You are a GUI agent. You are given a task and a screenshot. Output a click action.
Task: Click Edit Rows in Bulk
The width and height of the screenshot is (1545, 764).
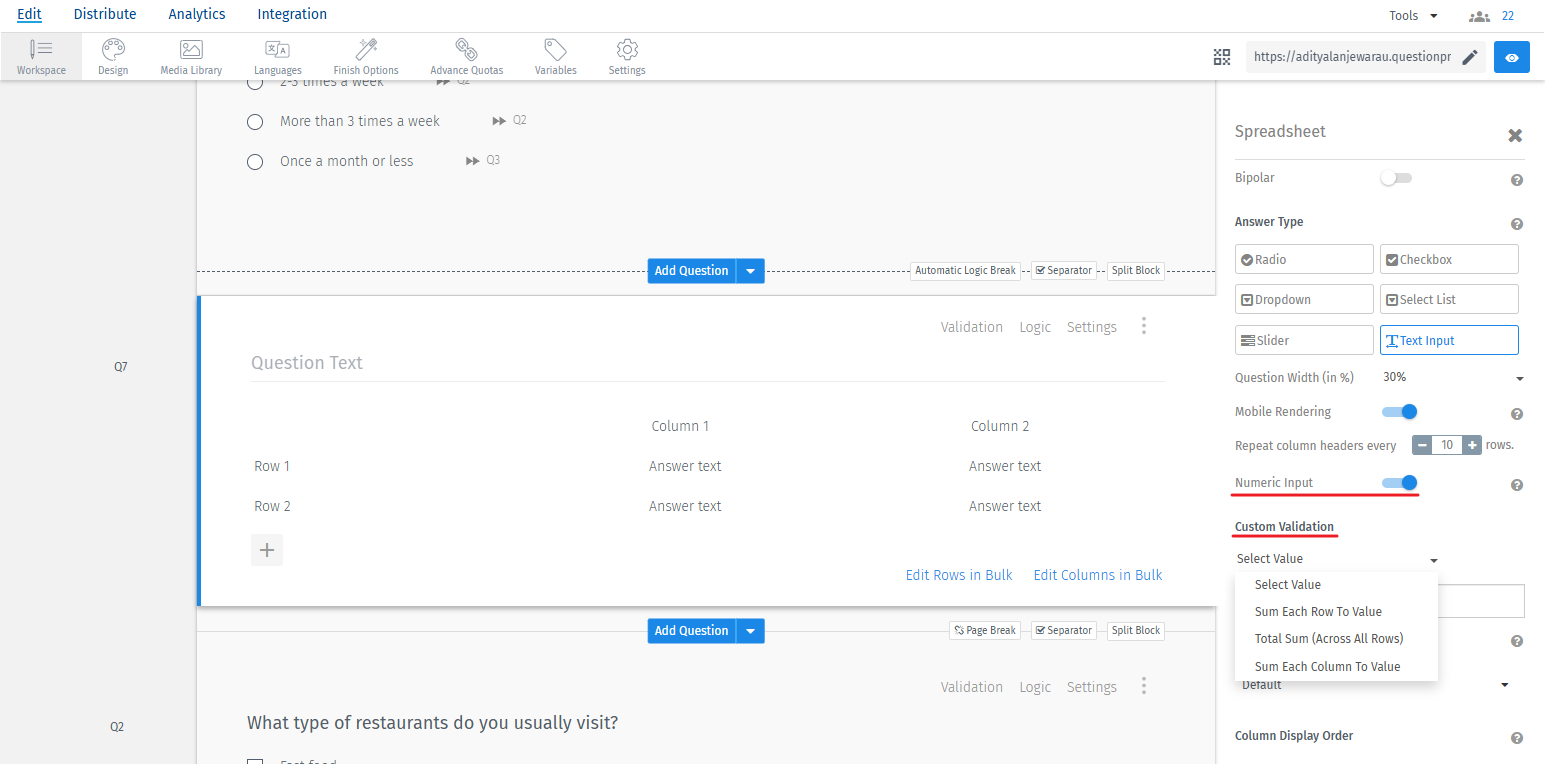pos(958,575)
